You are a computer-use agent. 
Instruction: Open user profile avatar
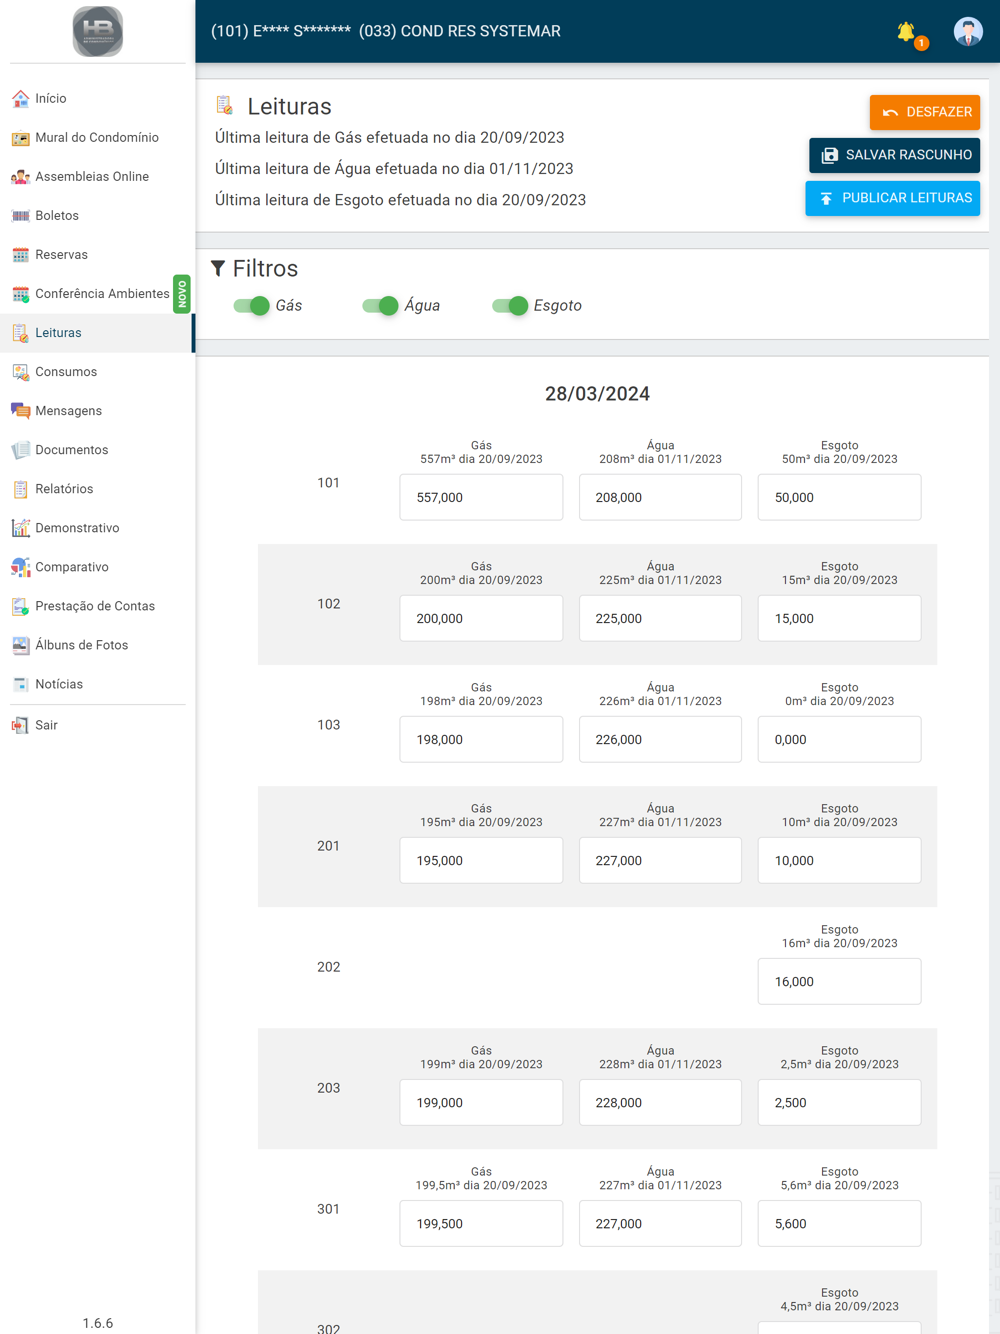(968, 31)
